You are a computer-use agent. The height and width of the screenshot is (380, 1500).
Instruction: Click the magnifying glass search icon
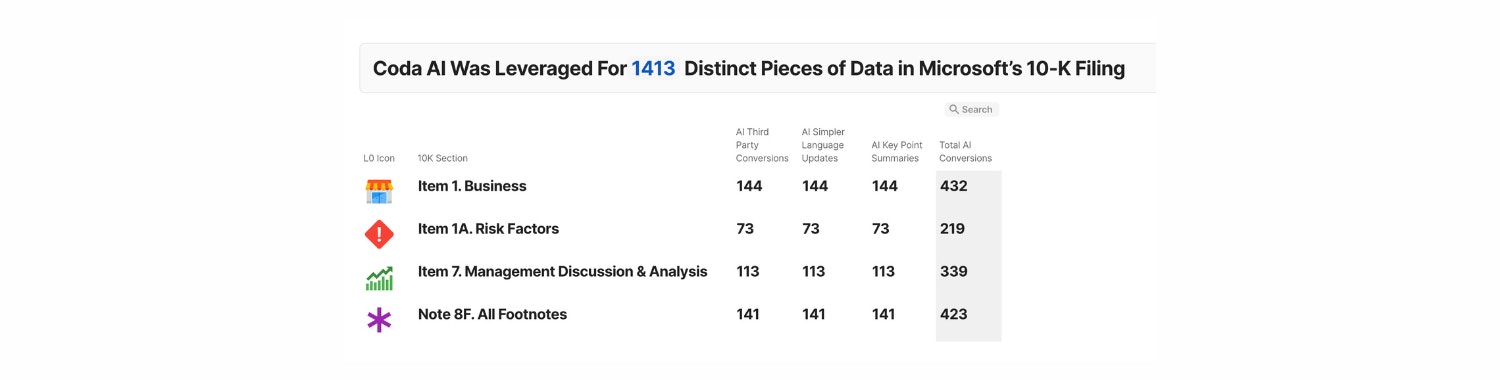coord(954,109)
